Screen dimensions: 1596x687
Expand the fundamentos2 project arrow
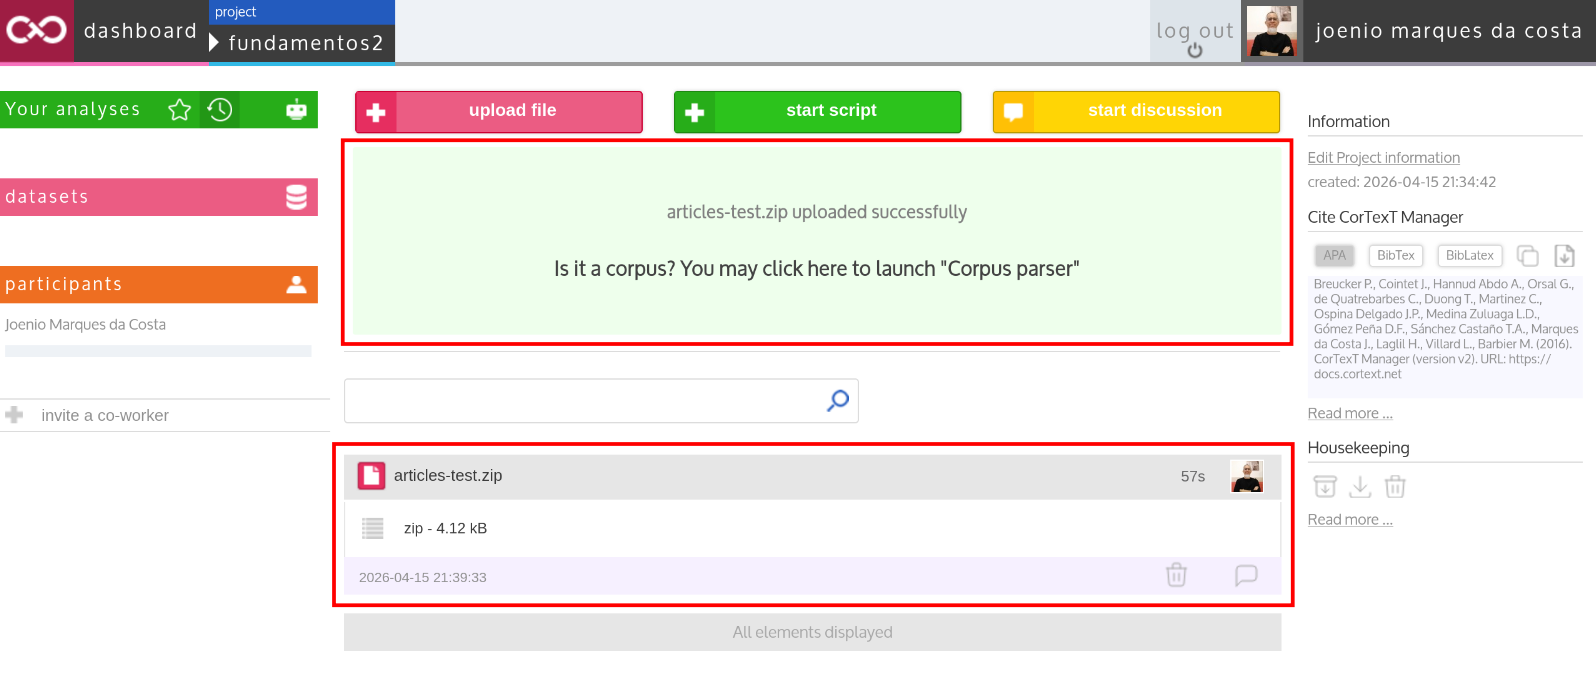(214, 43)
